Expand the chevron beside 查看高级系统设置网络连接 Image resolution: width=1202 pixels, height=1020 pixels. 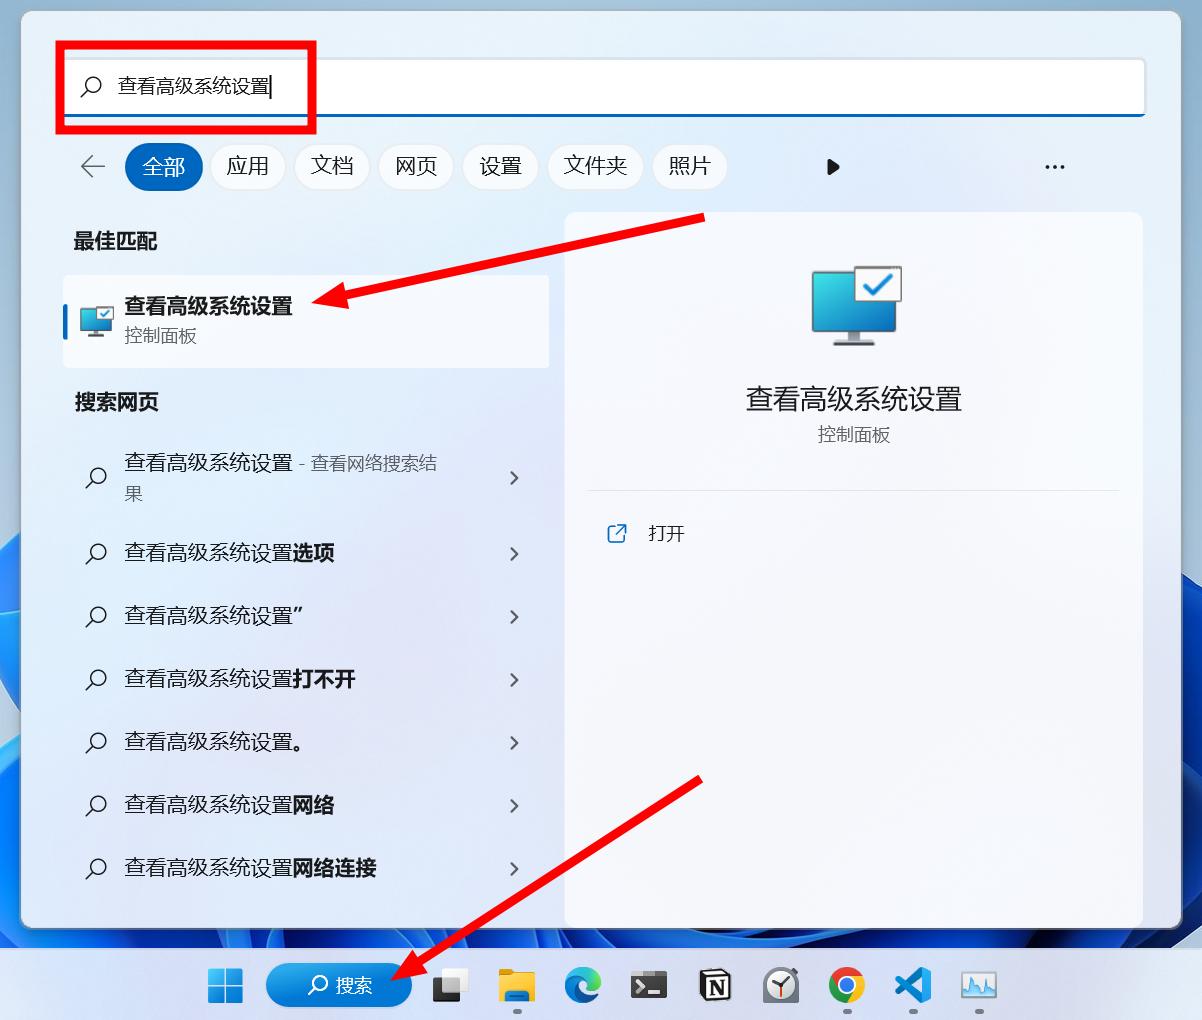tap(515, 869)
